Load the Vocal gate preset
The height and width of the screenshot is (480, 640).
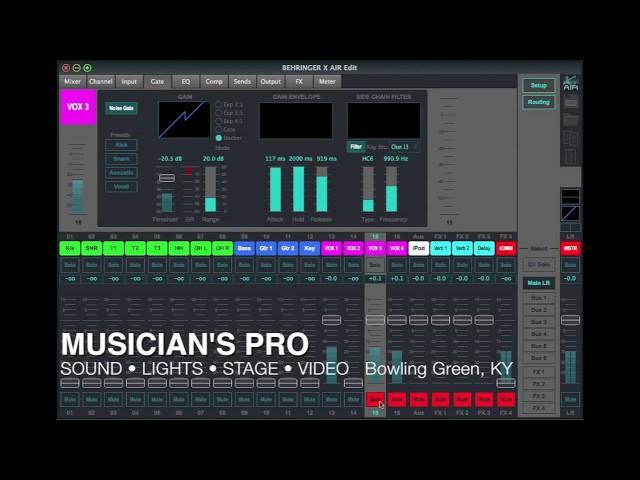click(x=121, y=187)
